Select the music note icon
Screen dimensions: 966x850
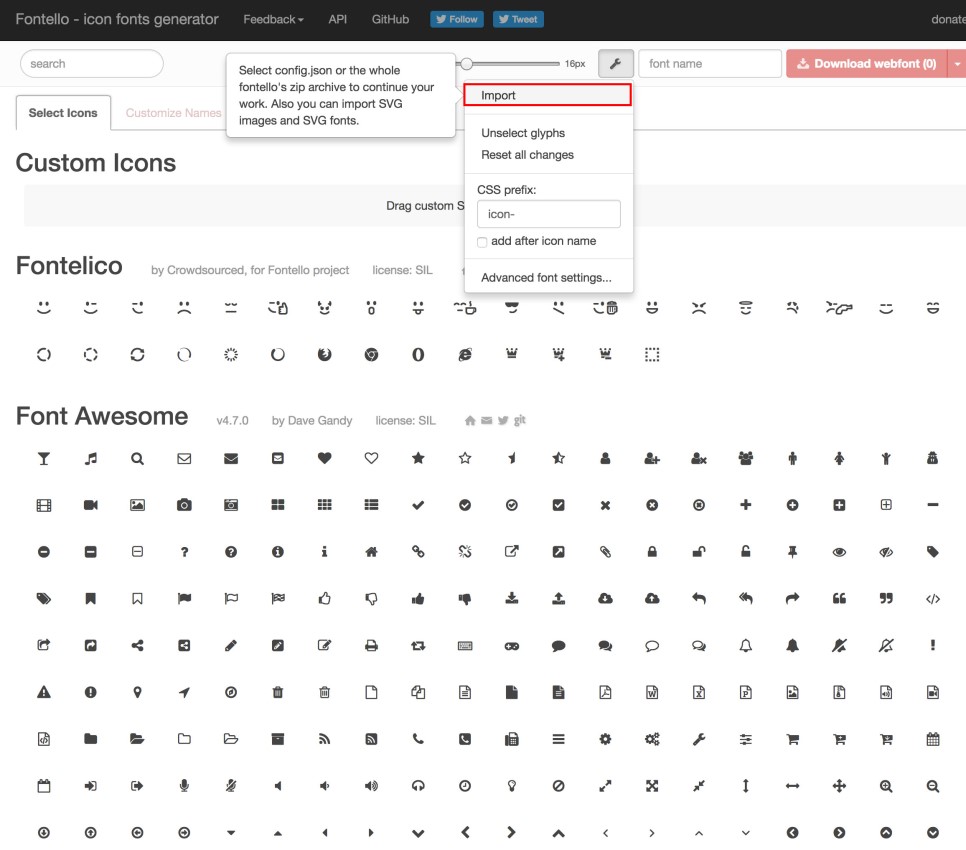click(x=91, y=458)
